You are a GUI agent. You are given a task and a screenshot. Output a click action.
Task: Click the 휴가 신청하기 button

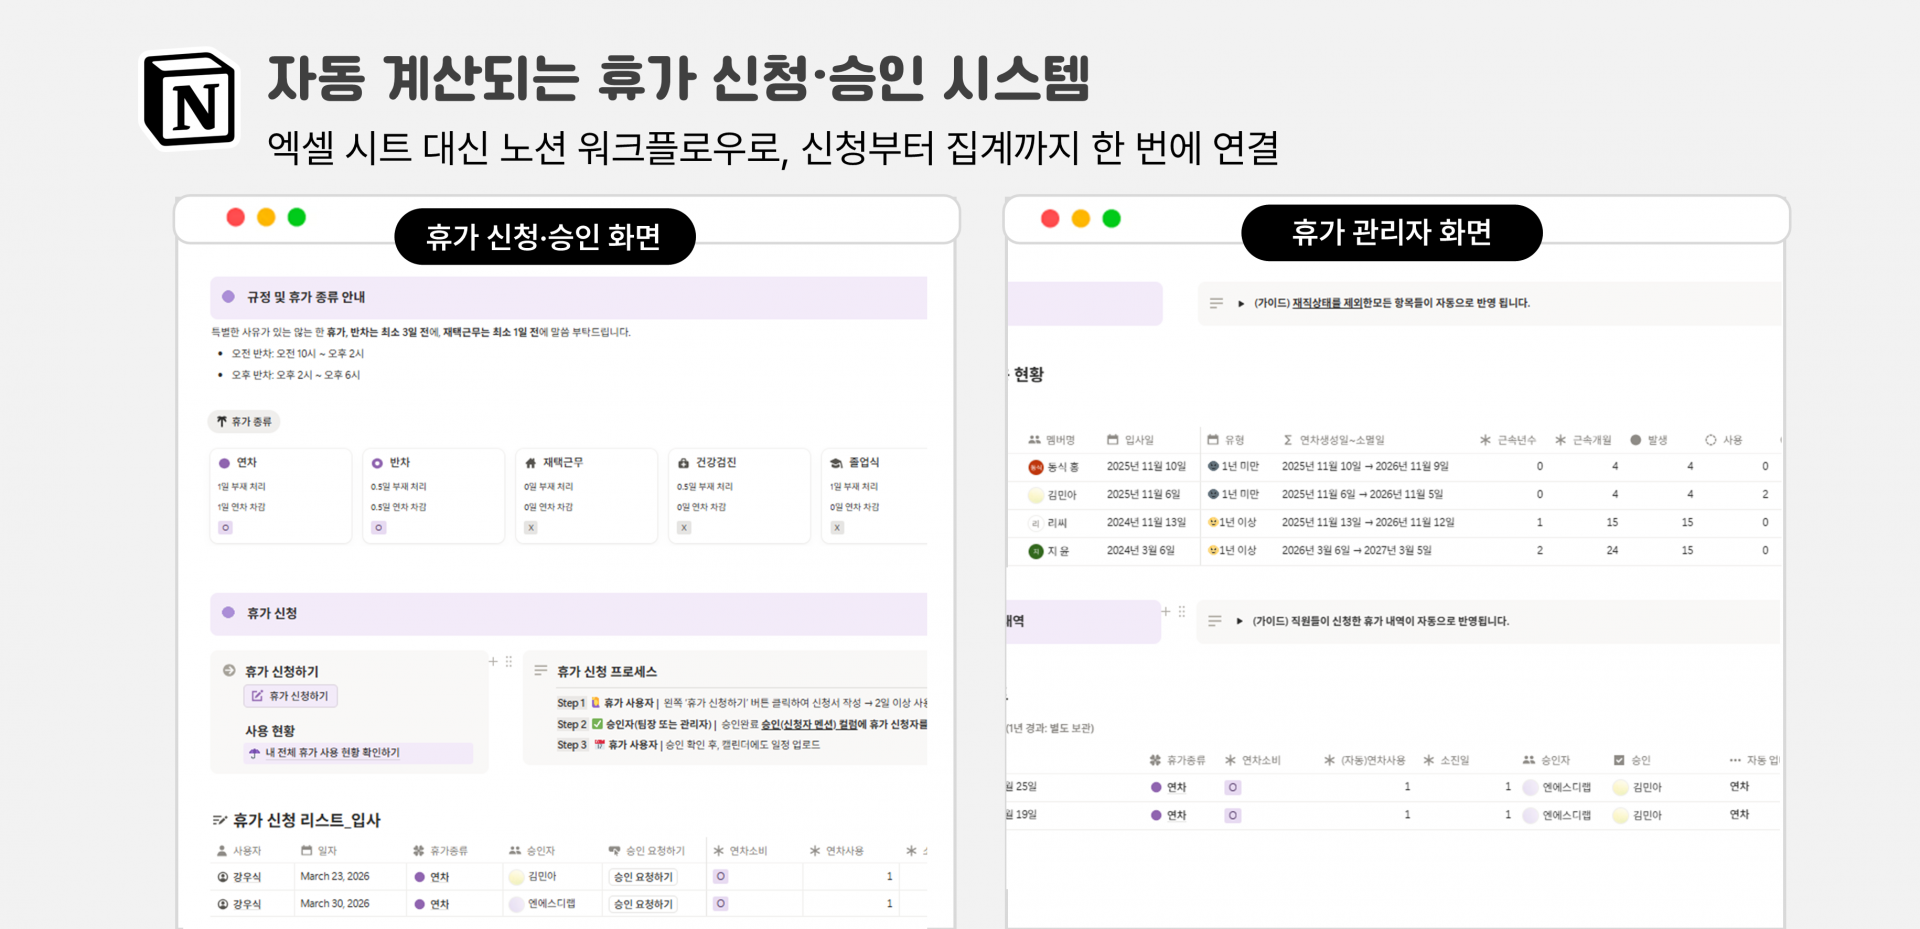tap(290, 696)
